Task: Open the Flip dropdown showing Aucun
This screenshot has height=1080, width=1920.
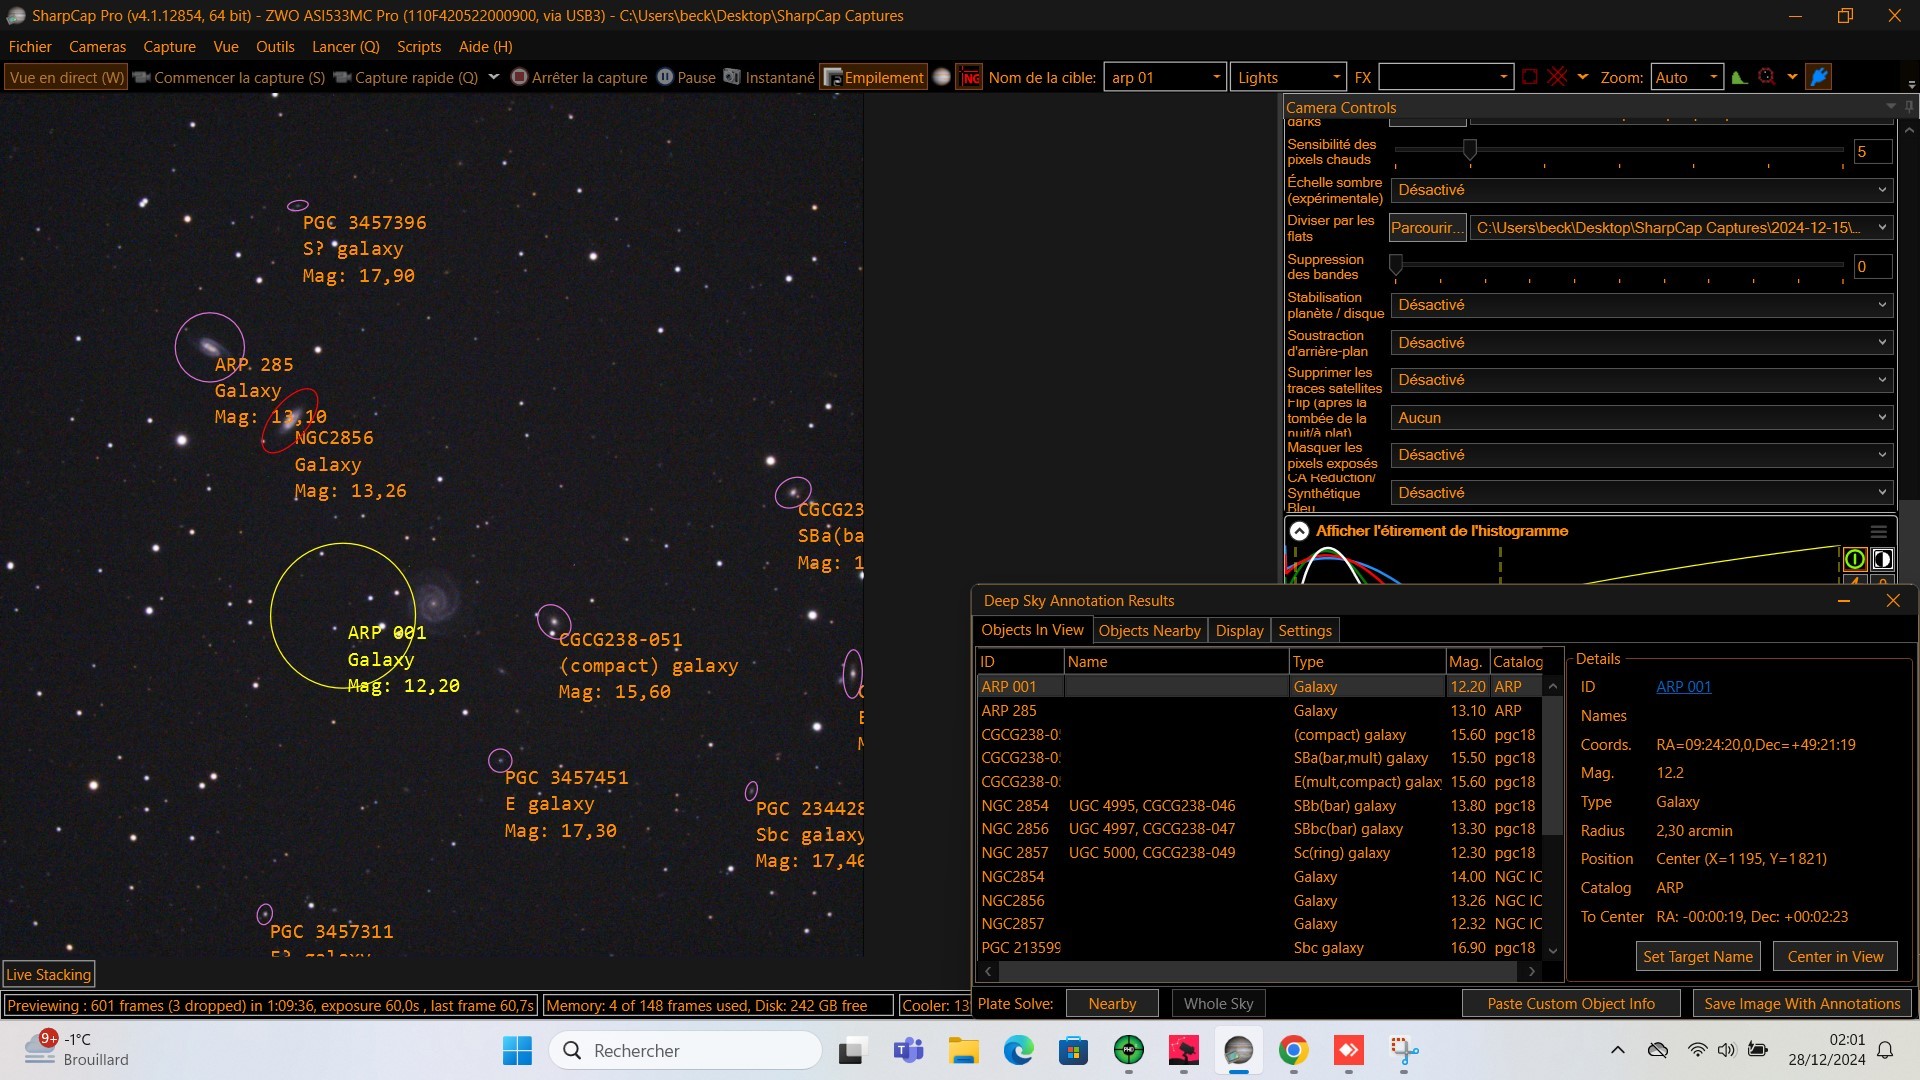Action: coord(1641,418)
